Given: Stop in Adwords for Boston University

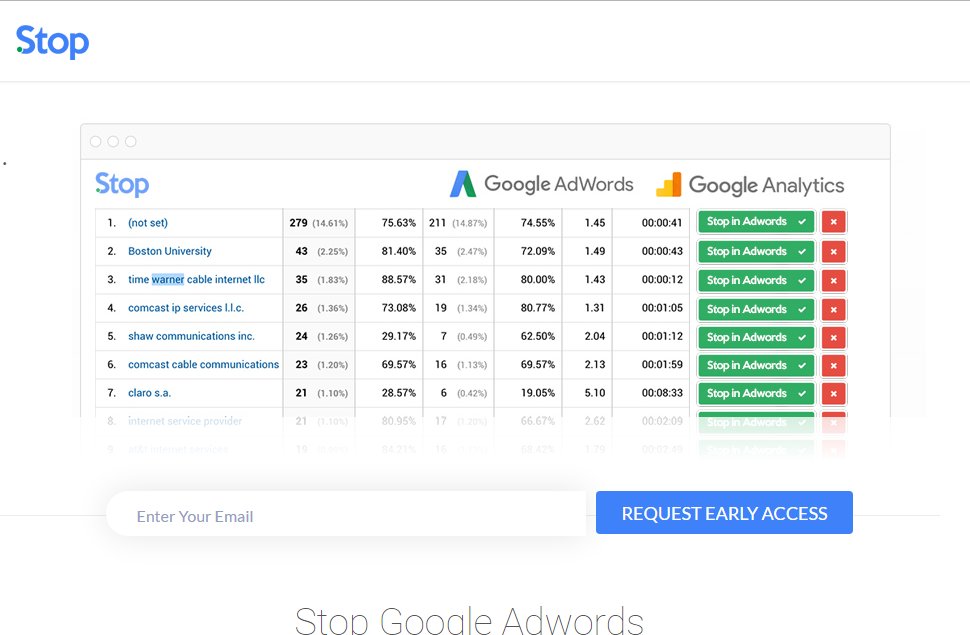Looking at the screenshot, I should tap(756, 251).
